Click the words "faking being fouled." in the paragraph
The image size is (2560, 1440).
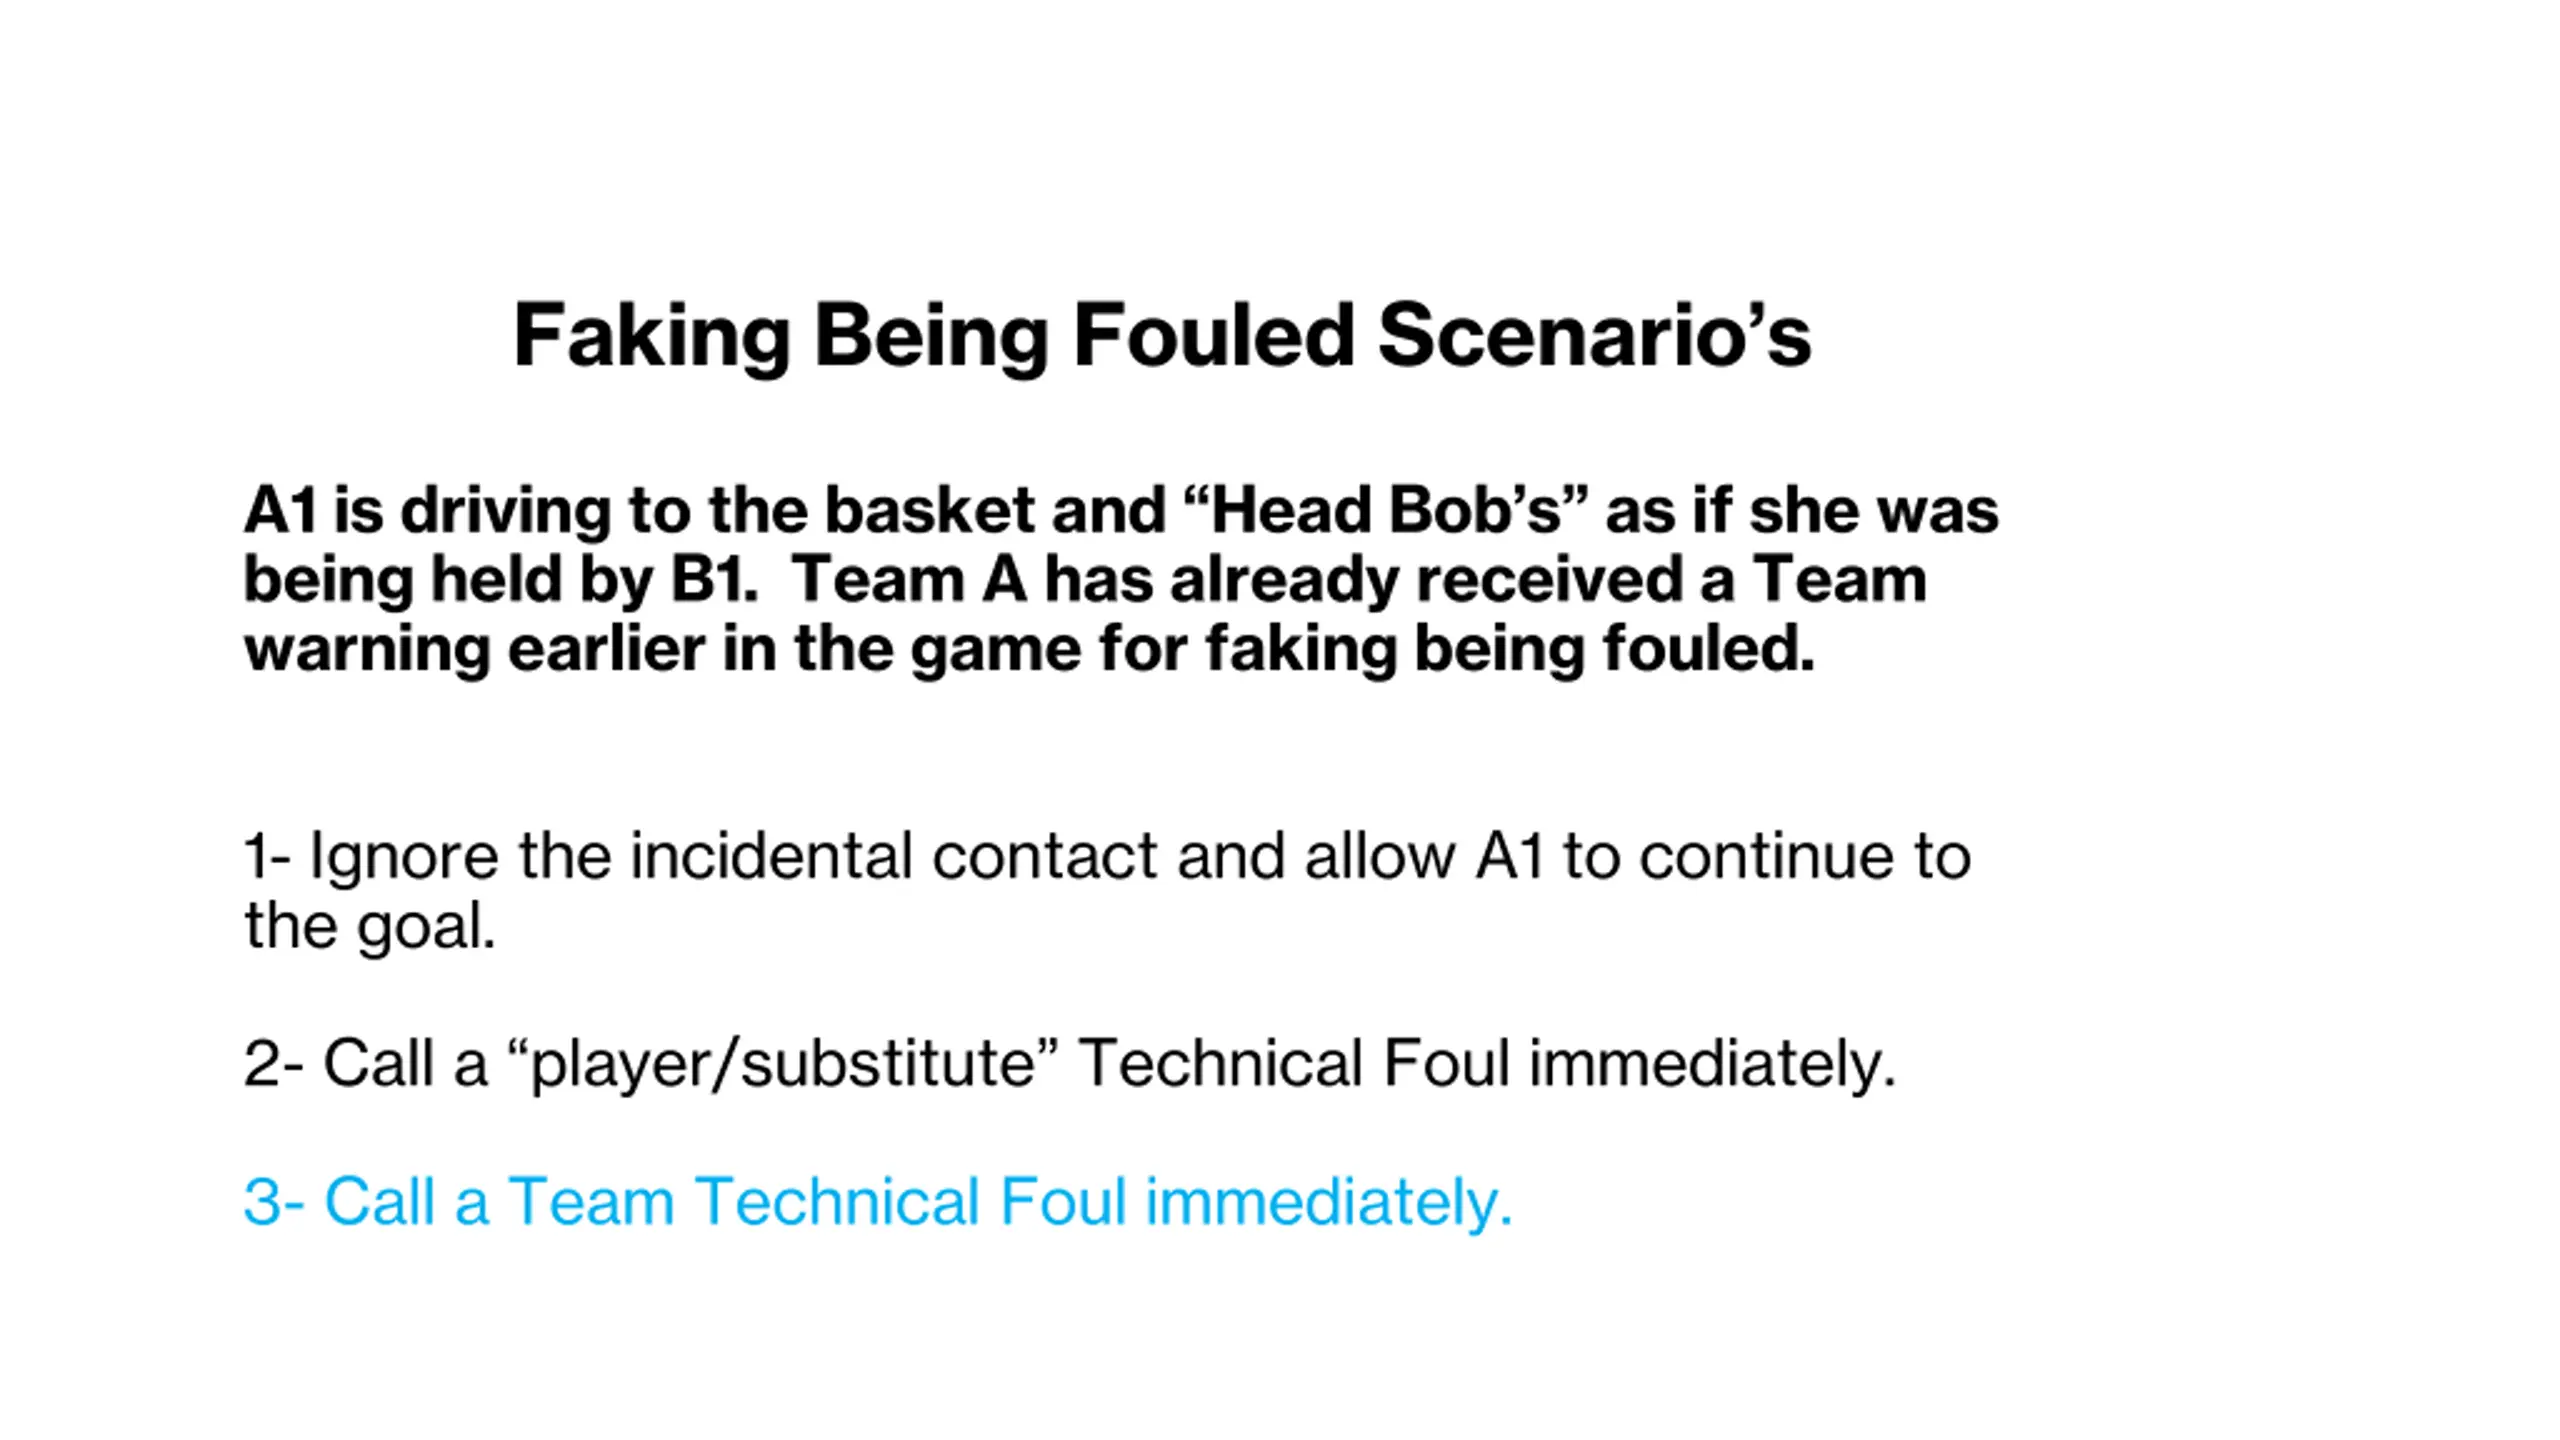pyautogui.click(x=1510, y=649)
